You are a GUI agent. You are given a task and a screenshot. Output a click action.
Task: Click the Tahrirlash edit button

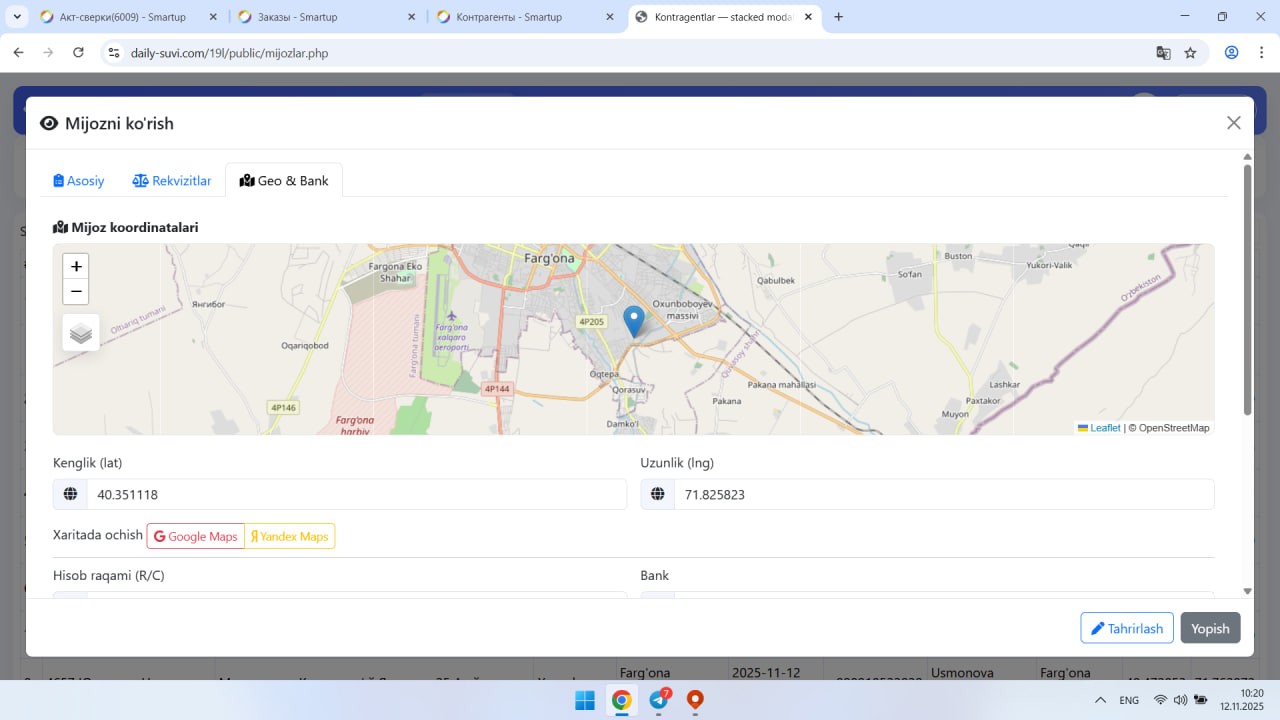pos(1127,628)
